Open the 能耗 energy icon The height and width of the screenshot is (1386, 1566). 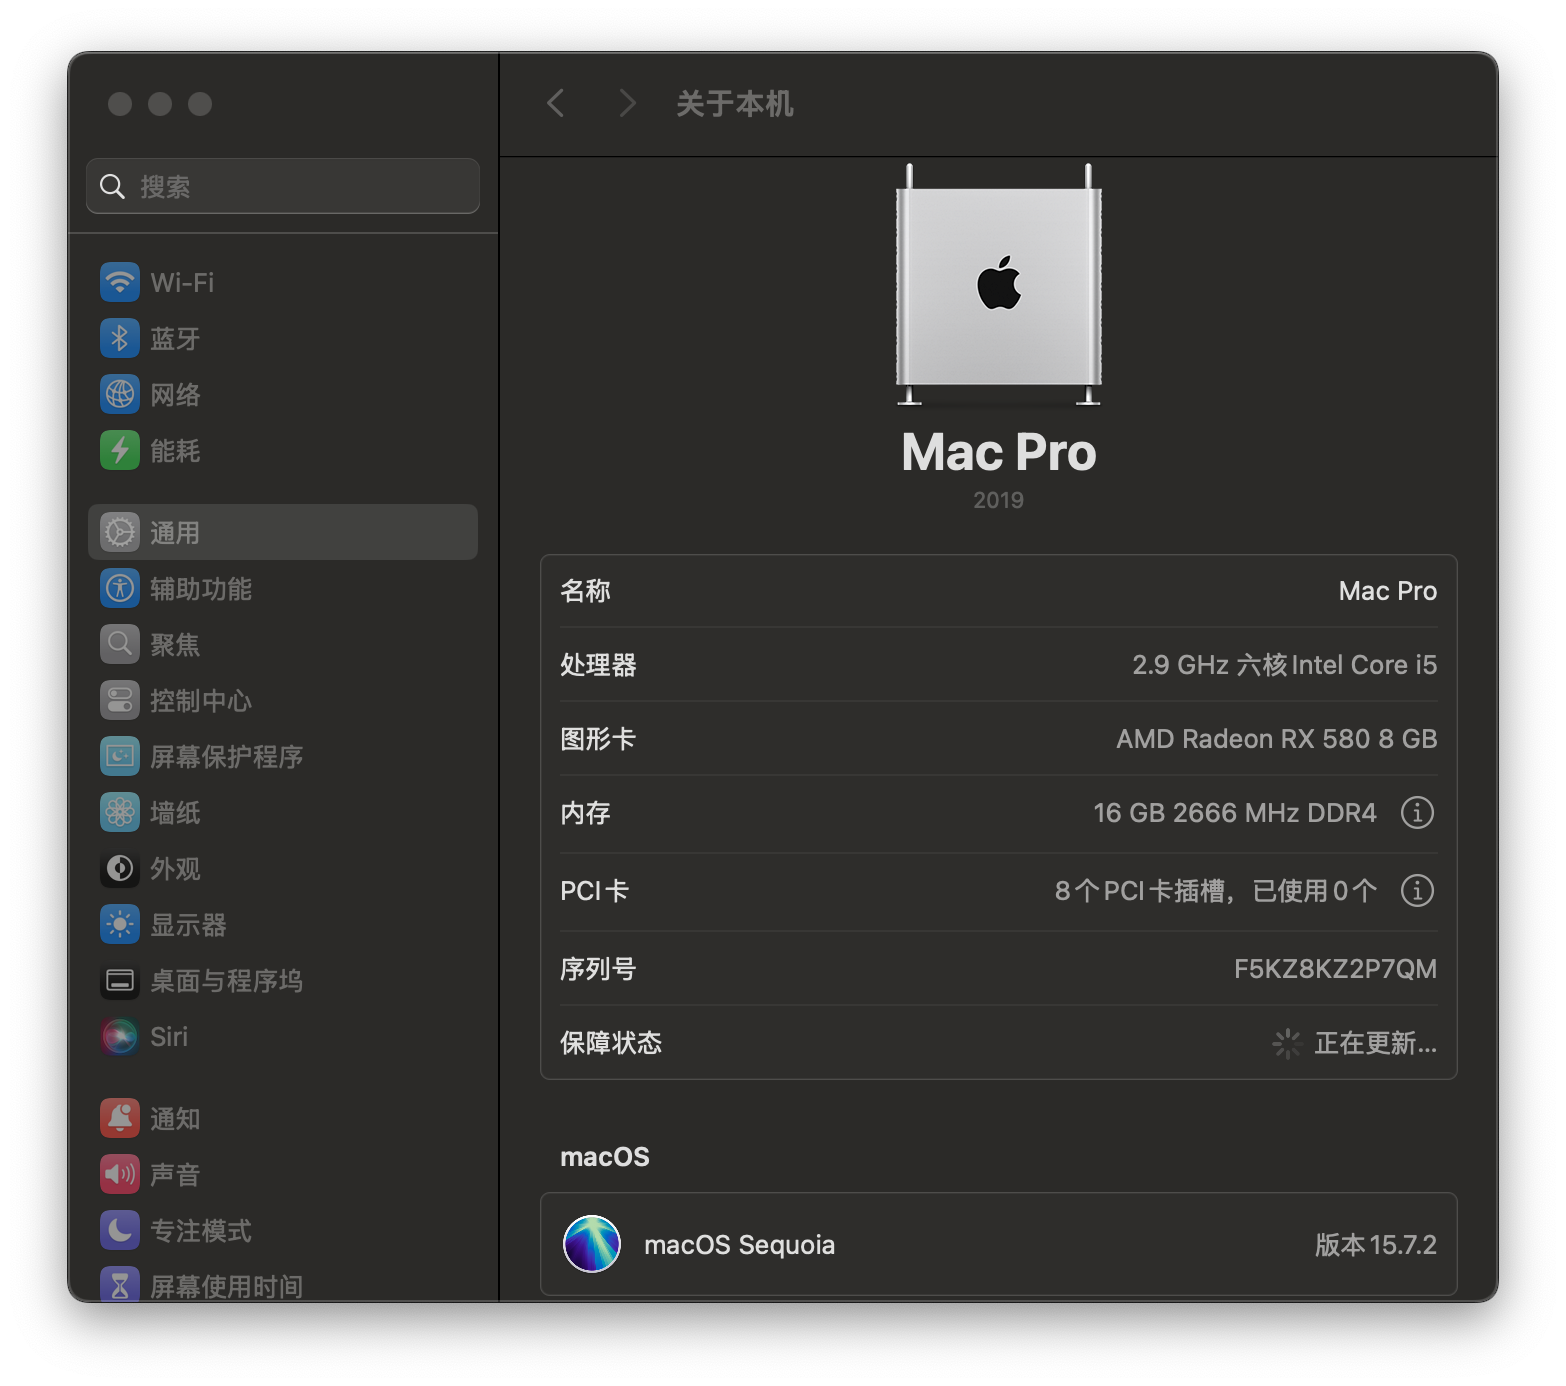point(120,450)
